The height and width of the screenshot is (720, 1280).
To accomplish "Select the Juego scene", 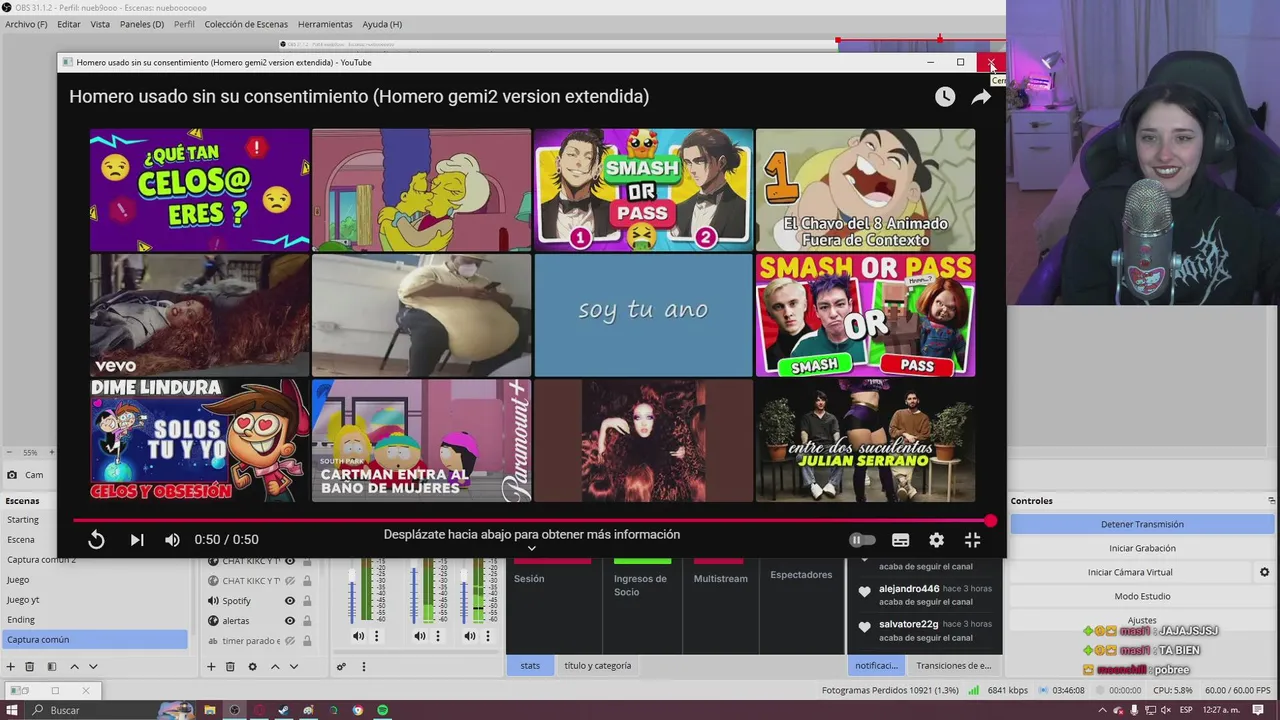I will (x=94, y=580).
